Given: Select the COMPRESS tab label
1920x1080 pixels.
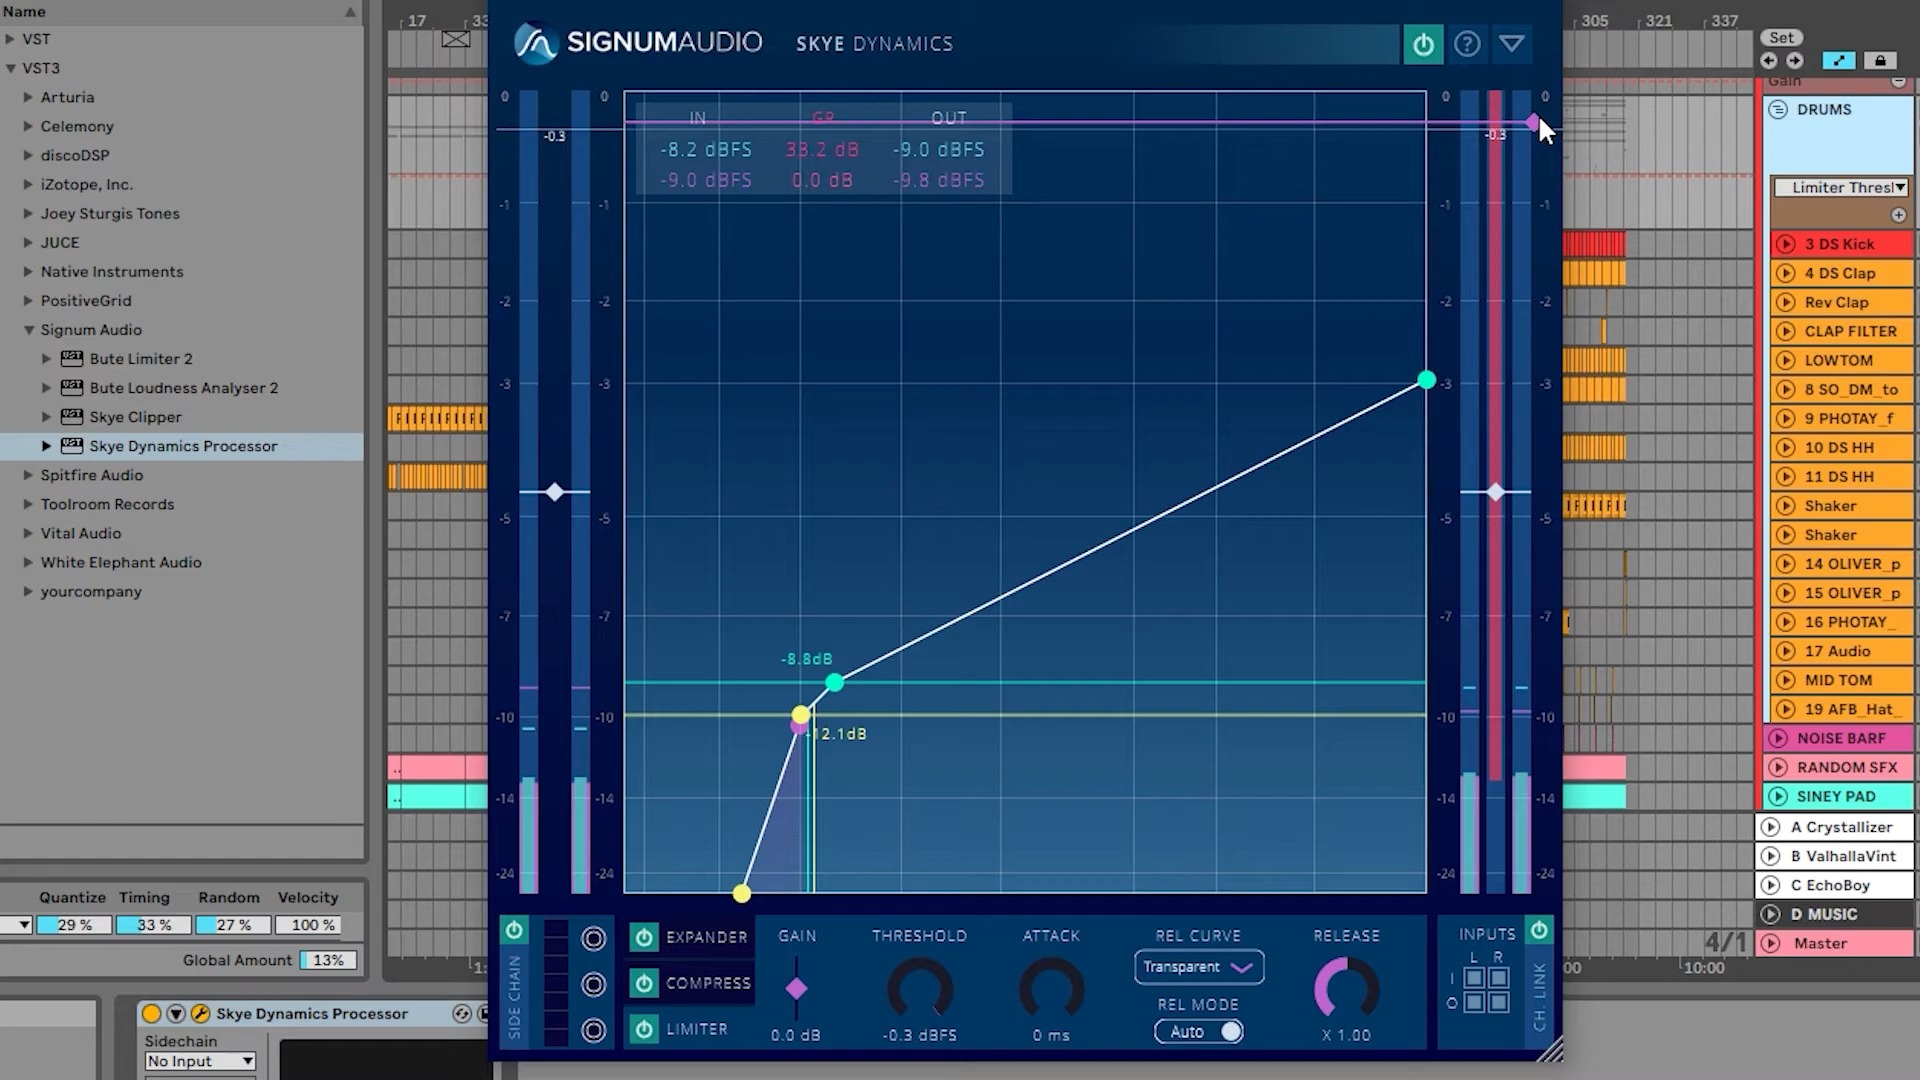Looking at the screenshot, I should tap(708, 982).
